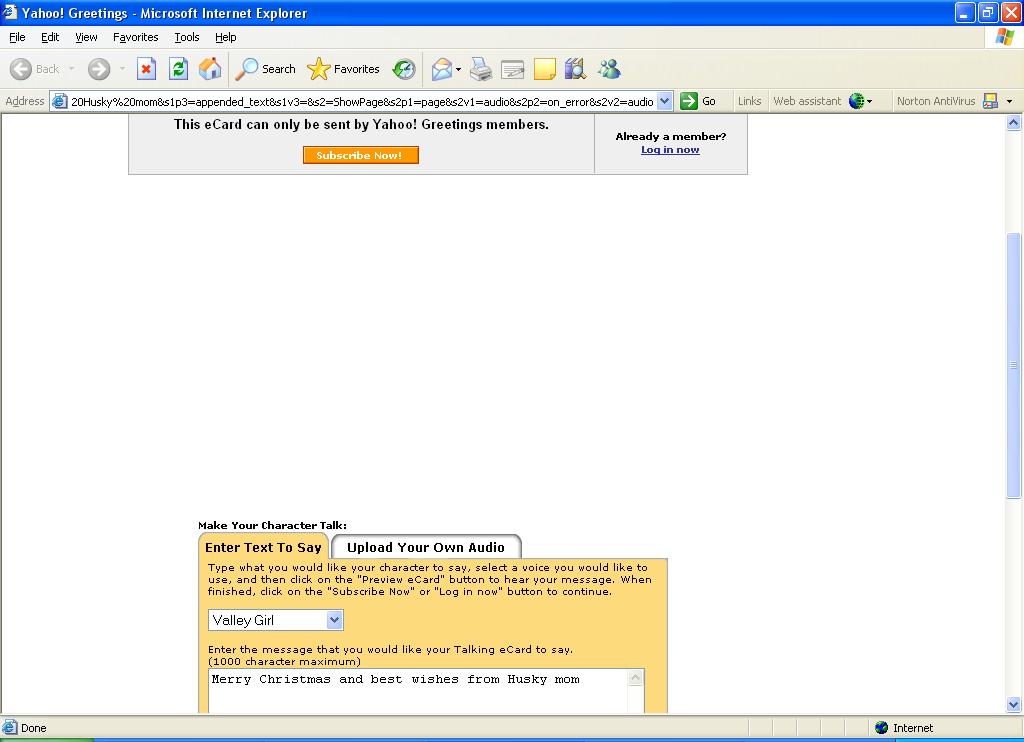Go back with the Back arrow button
1024x742 pixels.
(35, 69)
